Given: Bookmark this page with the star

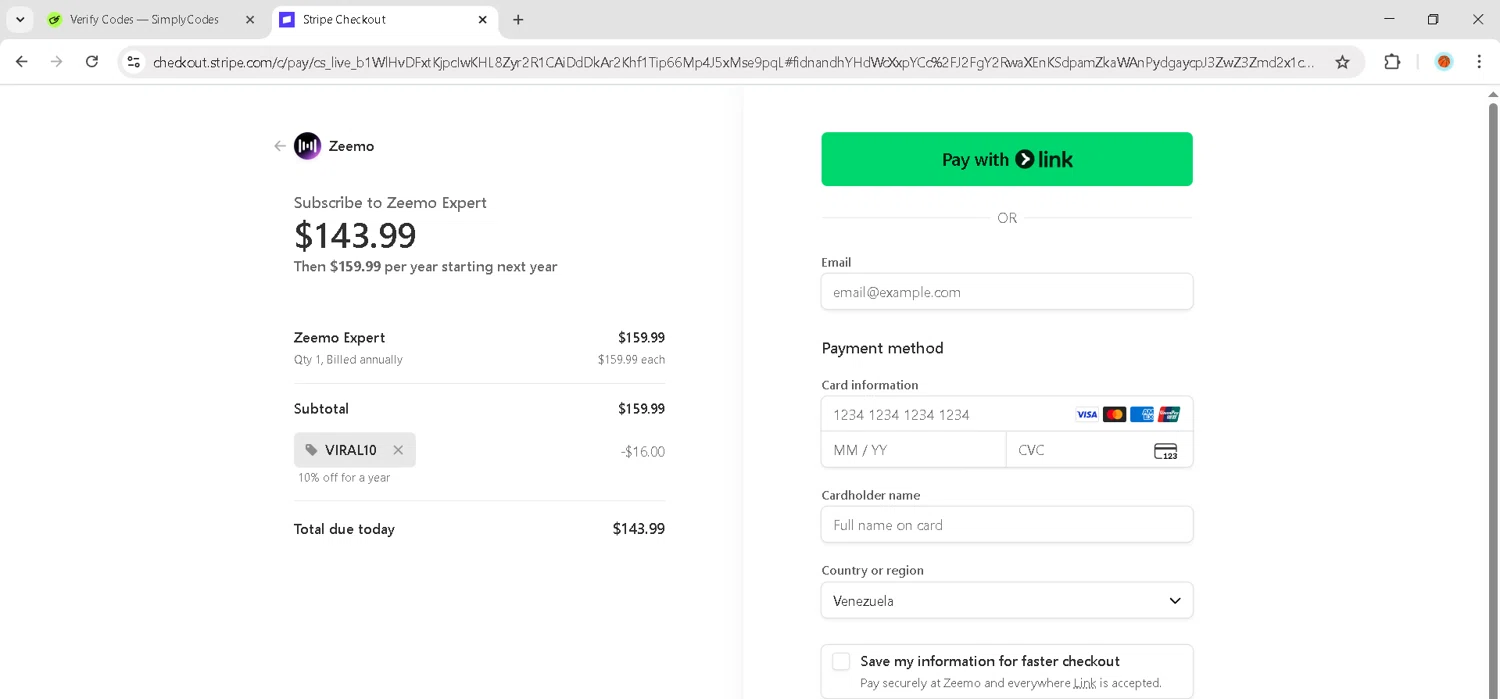Looking at the screenshot, I should (x=1342, y=62).
